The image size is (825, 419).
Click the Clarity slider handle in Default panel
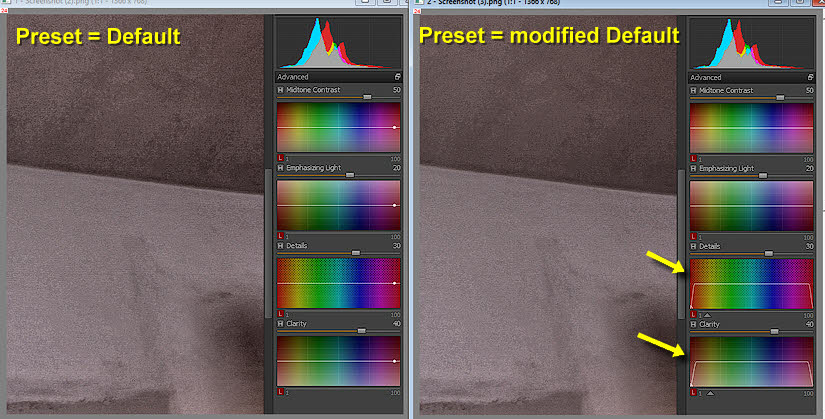coord(361,331)
